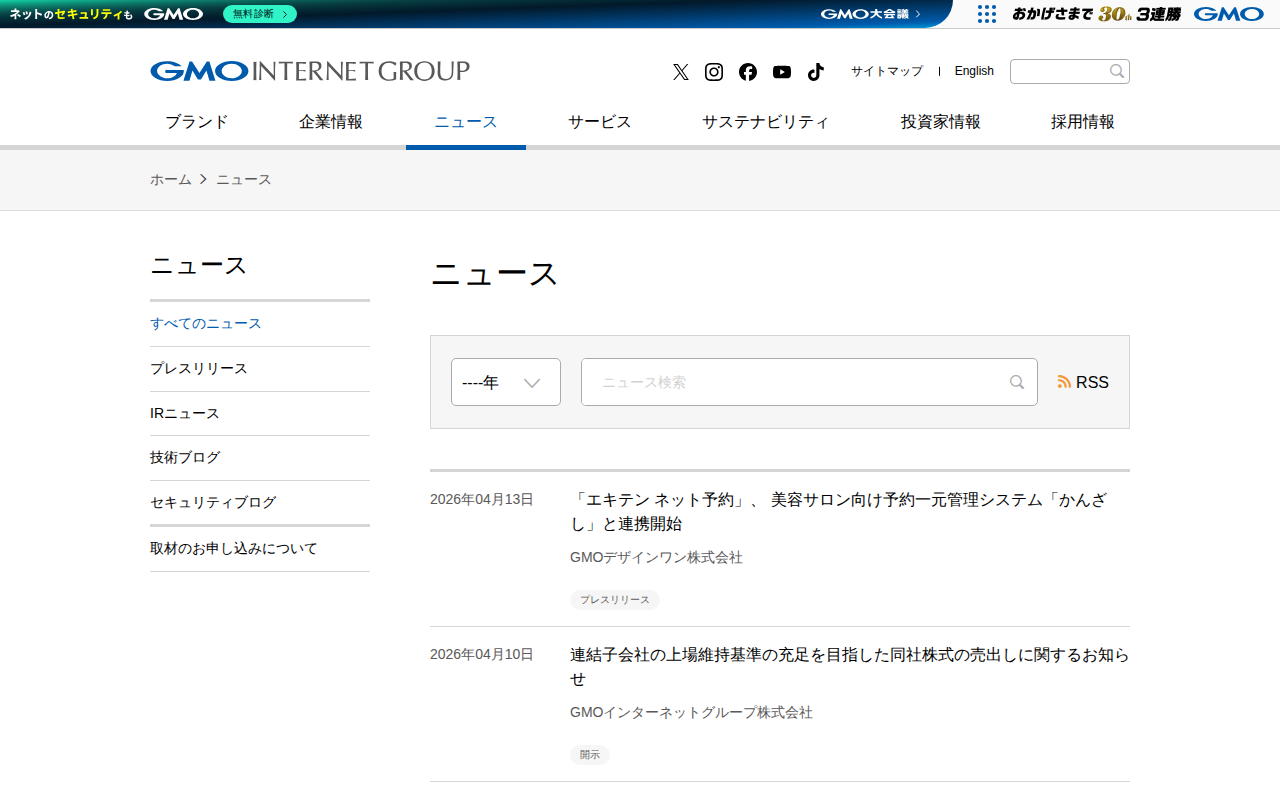Select IRニュース in sidebar
This screenshot has width=1280, height=800.
pos(260,413)
